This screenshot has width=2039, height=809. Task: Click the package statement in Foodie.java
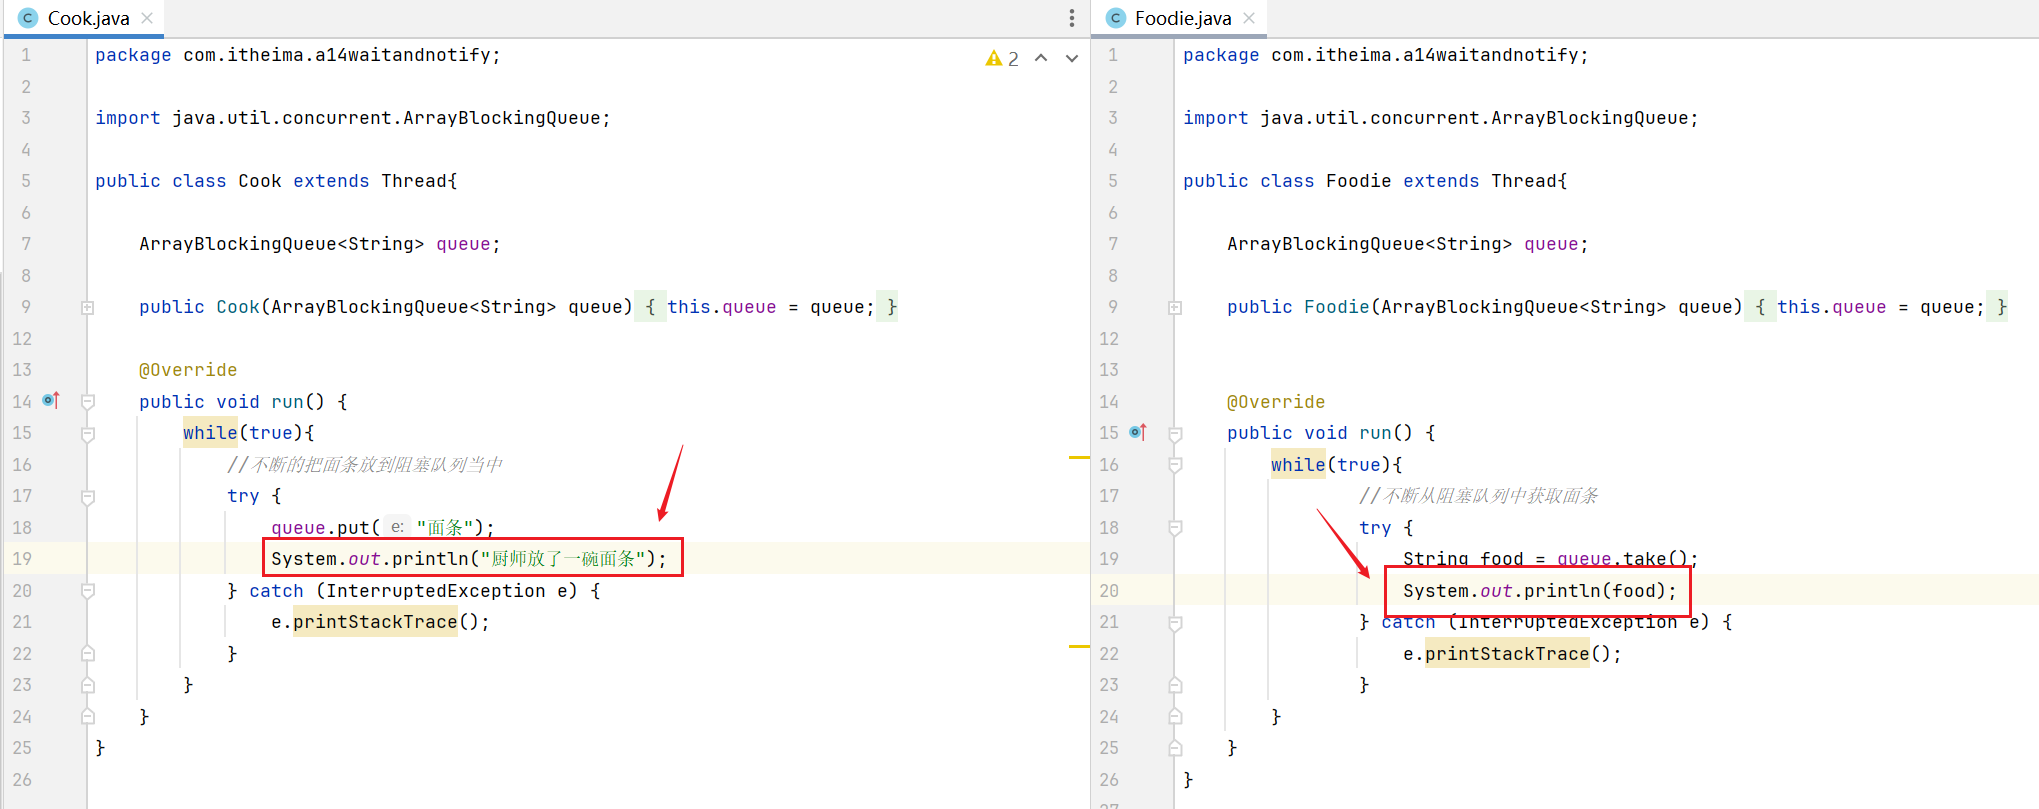pyautogui.click(x=1386, y=55)
